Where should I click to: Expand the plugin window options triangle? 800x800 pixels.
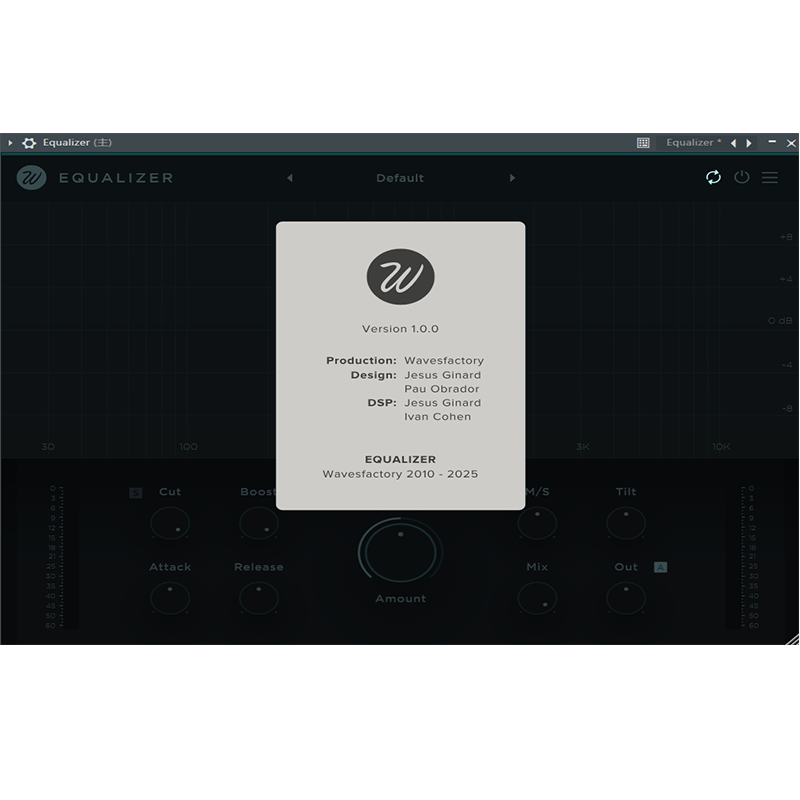(10, 143)
